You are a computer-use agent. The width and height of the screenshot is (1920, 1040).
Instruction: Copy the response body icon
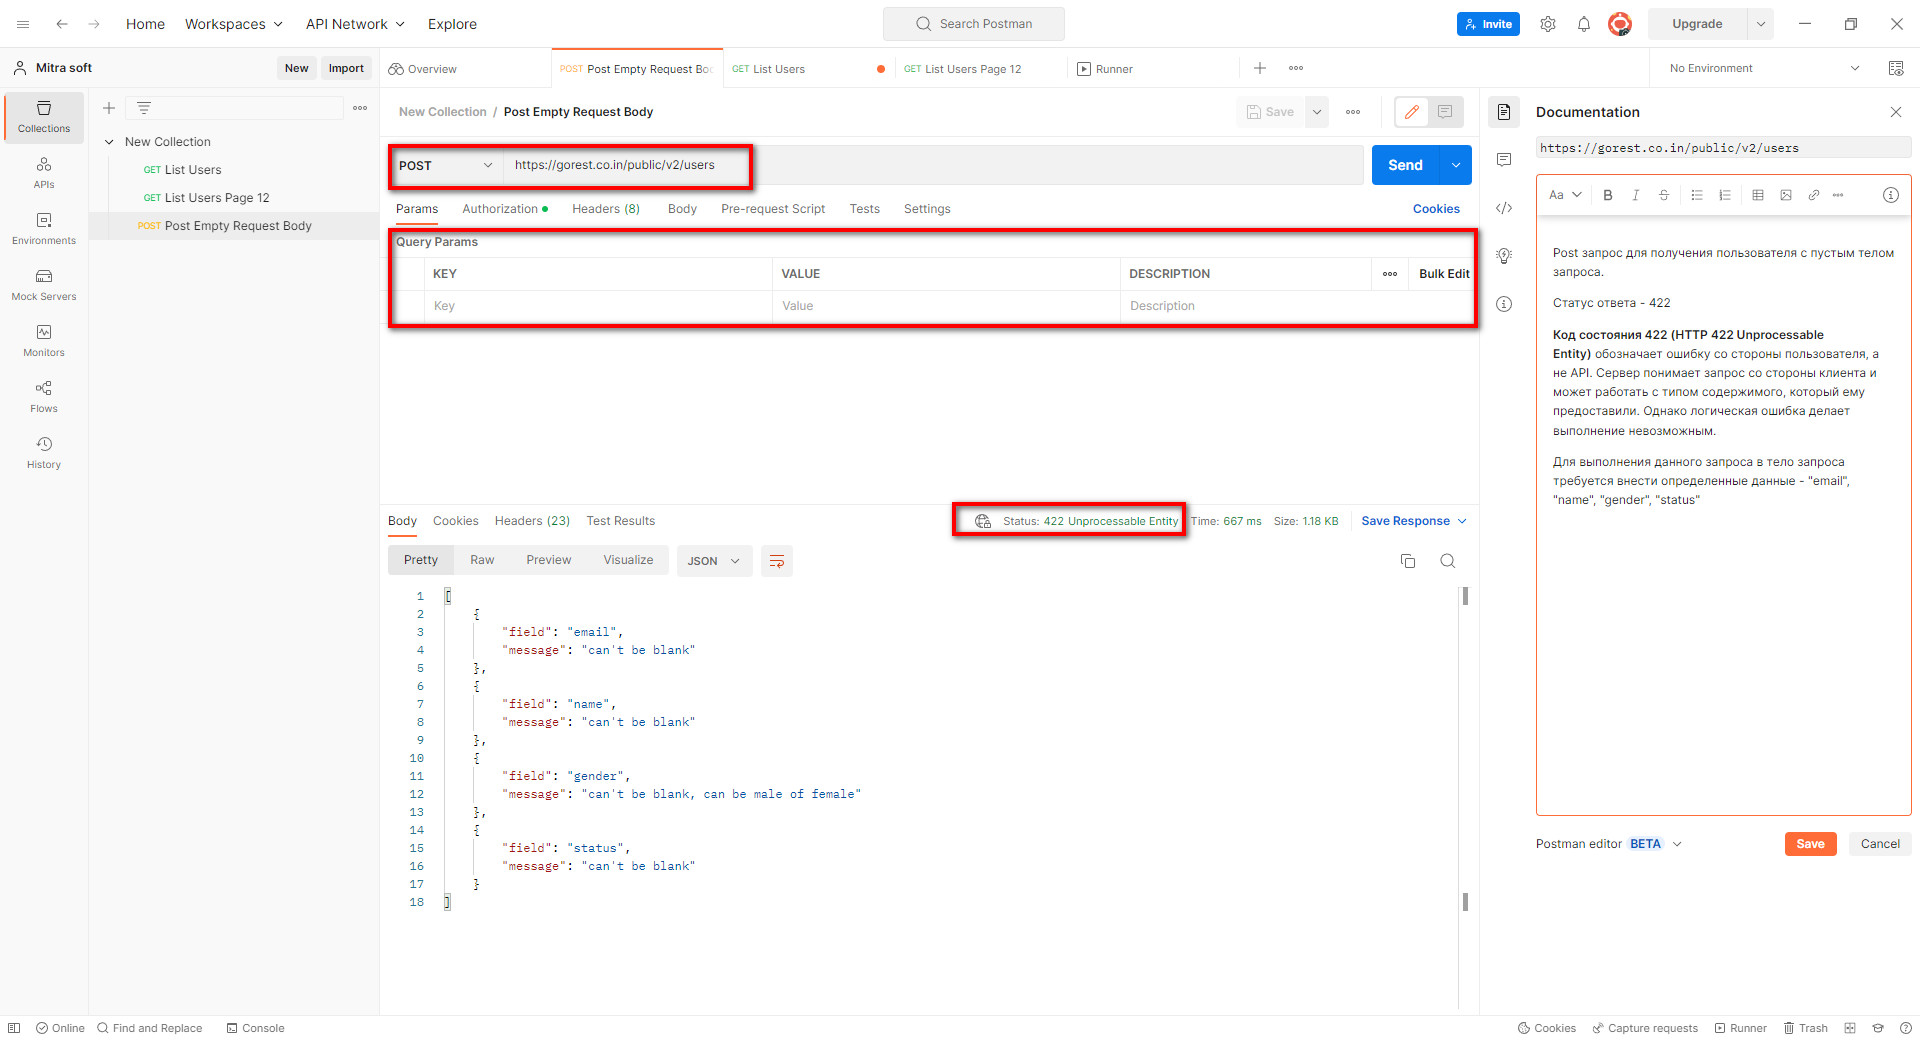[x=1408, y=561]
